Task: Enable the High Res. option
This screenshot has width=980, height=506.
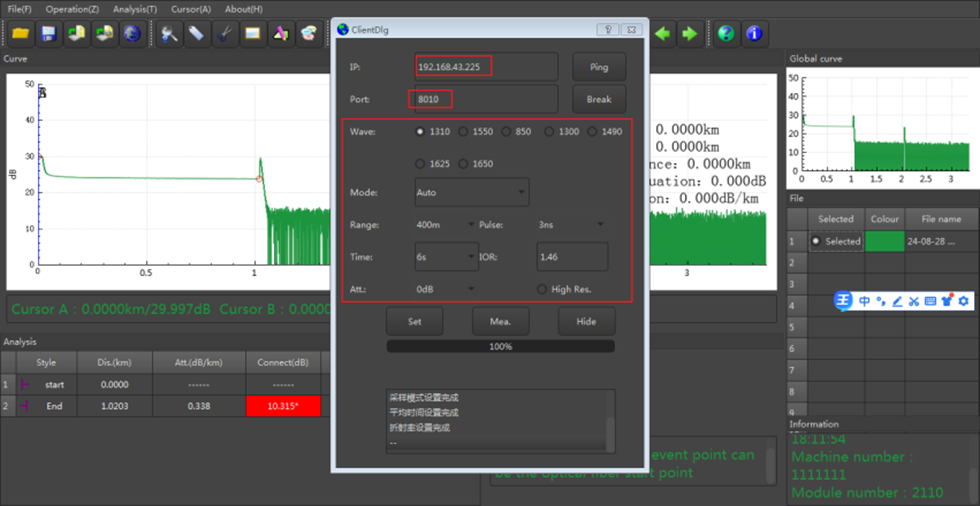Action: tap(542, 289)
